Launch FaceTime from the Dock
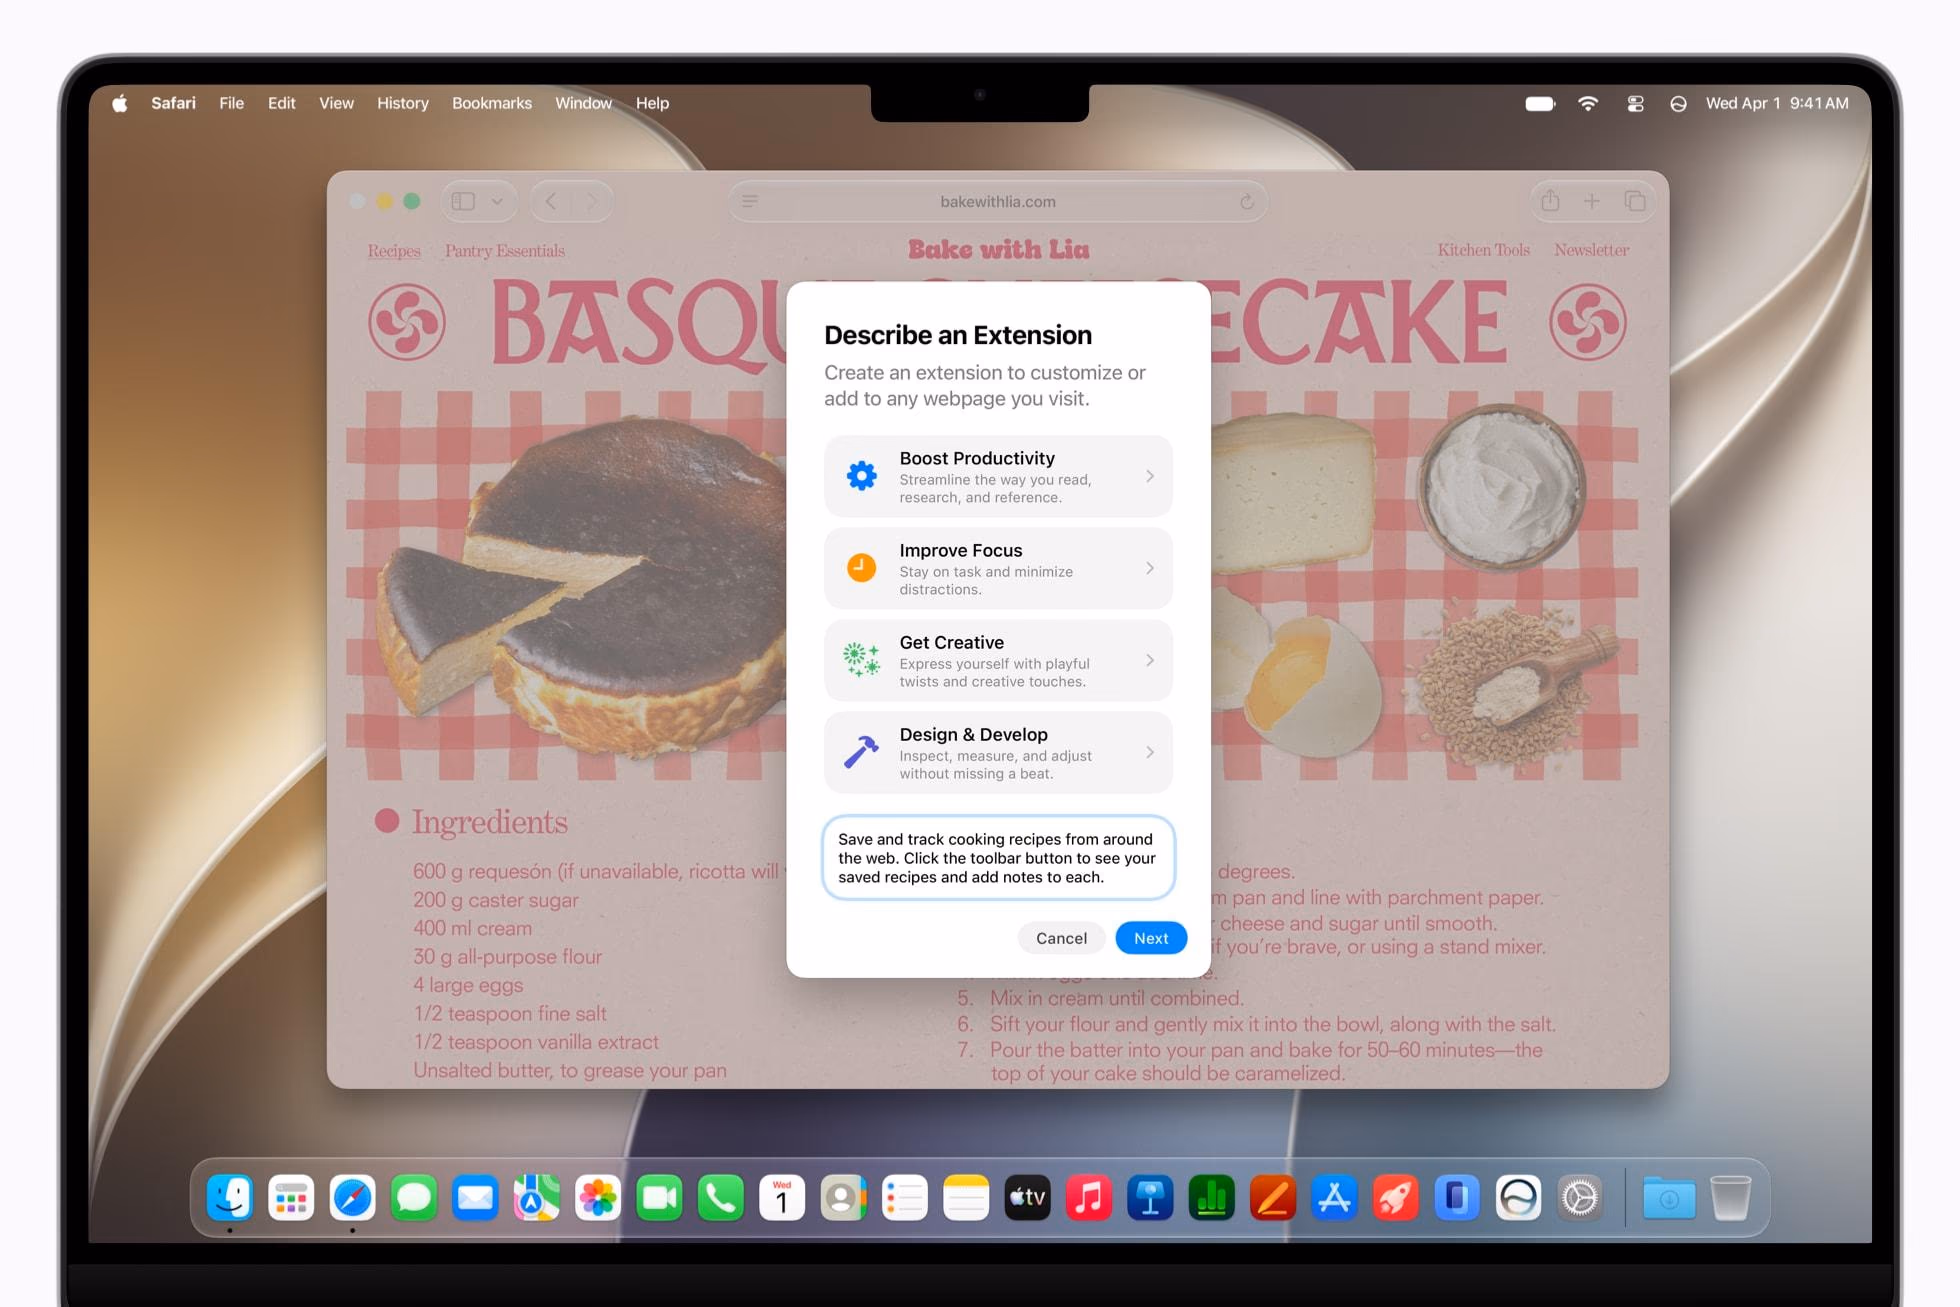 pos(659,1197)
